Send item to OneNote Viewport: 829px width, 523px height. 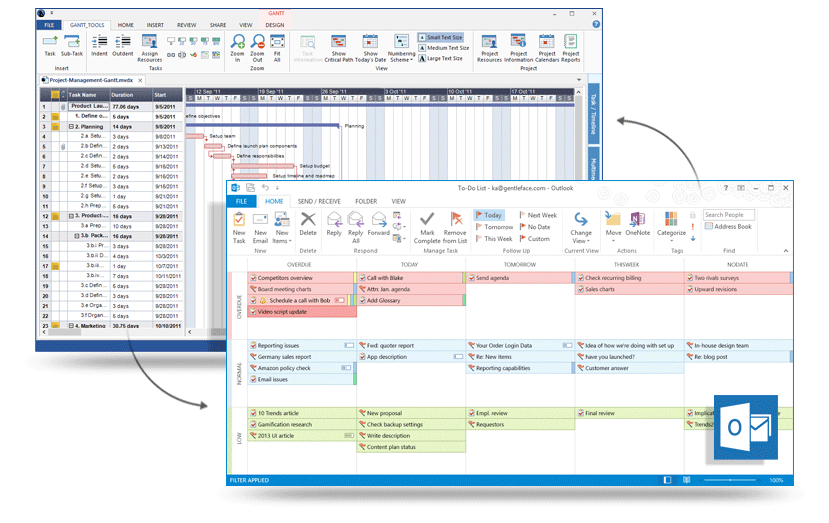pyautogui.click(x=638, y=224)
